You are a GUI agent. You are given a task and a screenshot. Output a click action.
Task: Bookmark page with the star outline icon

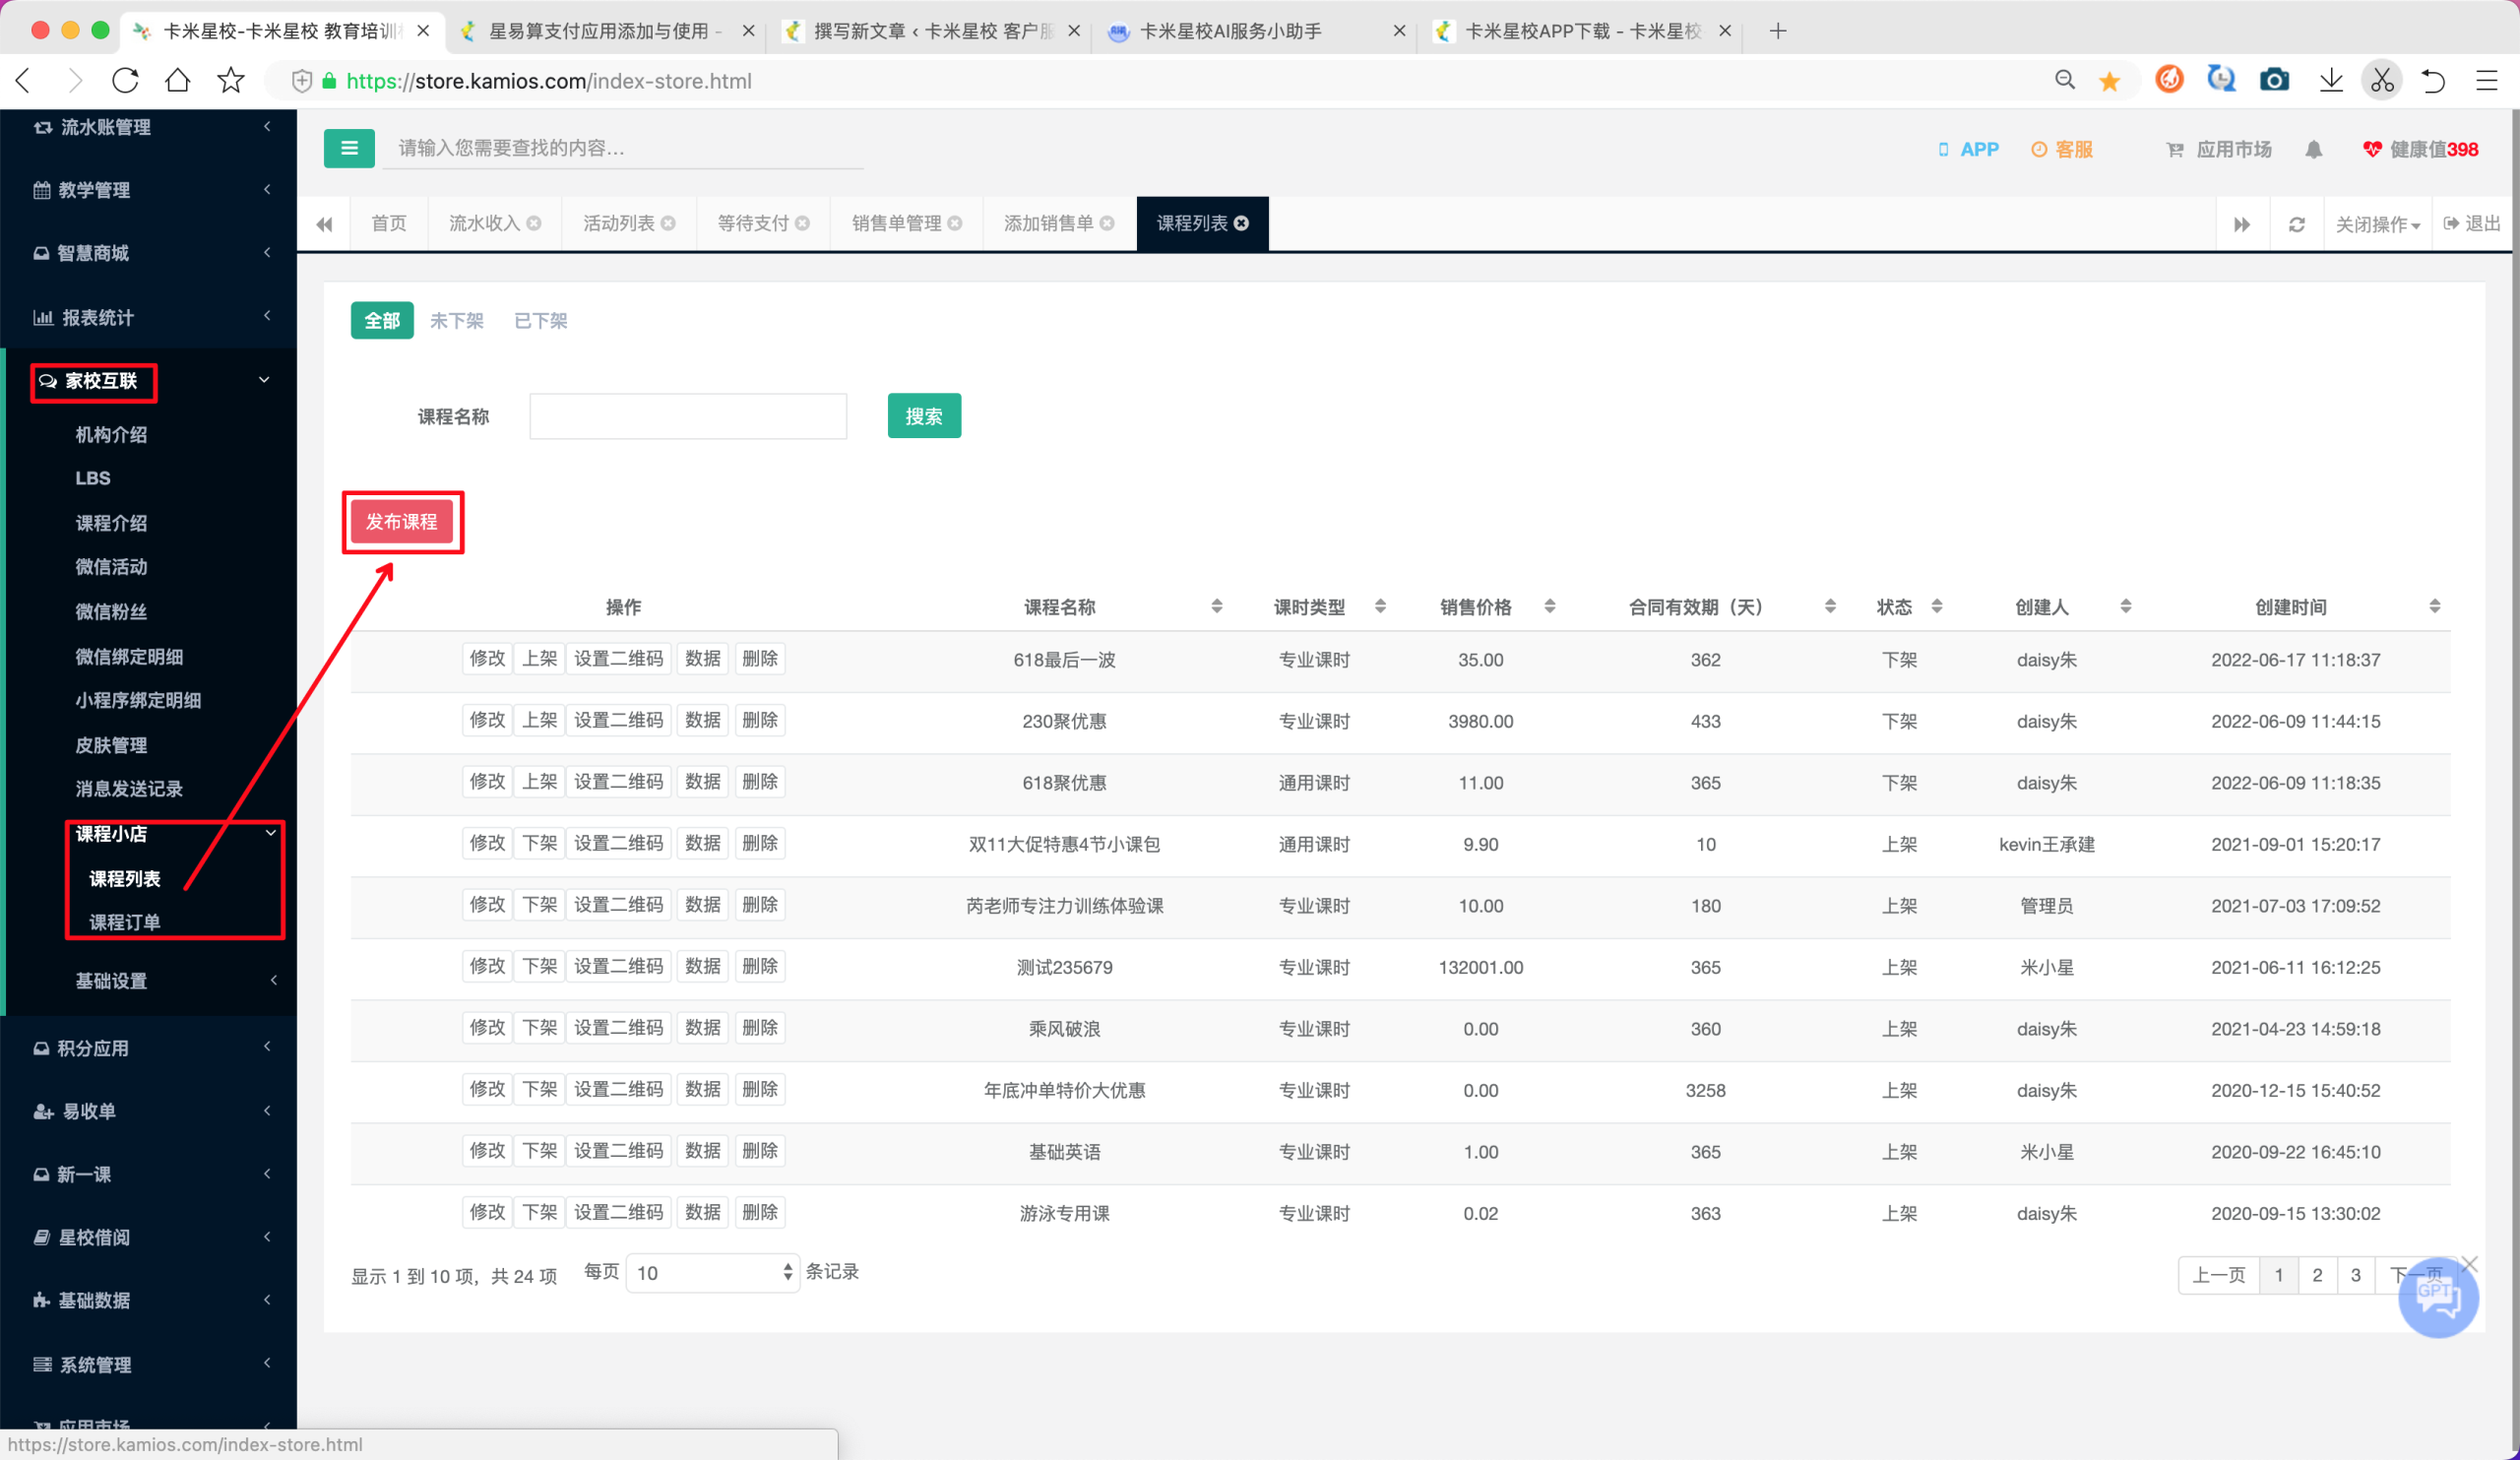coord(231,80)
